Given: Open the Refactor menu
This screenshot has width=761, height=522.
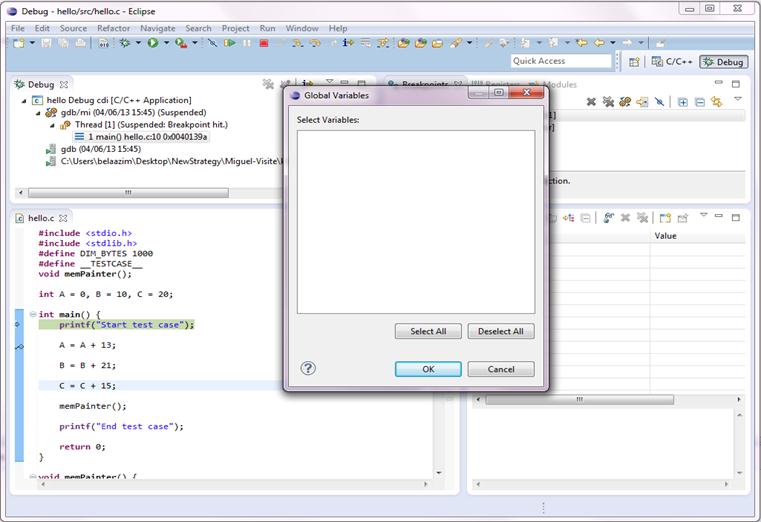Looking at the screenshot, I should point(113,28).
